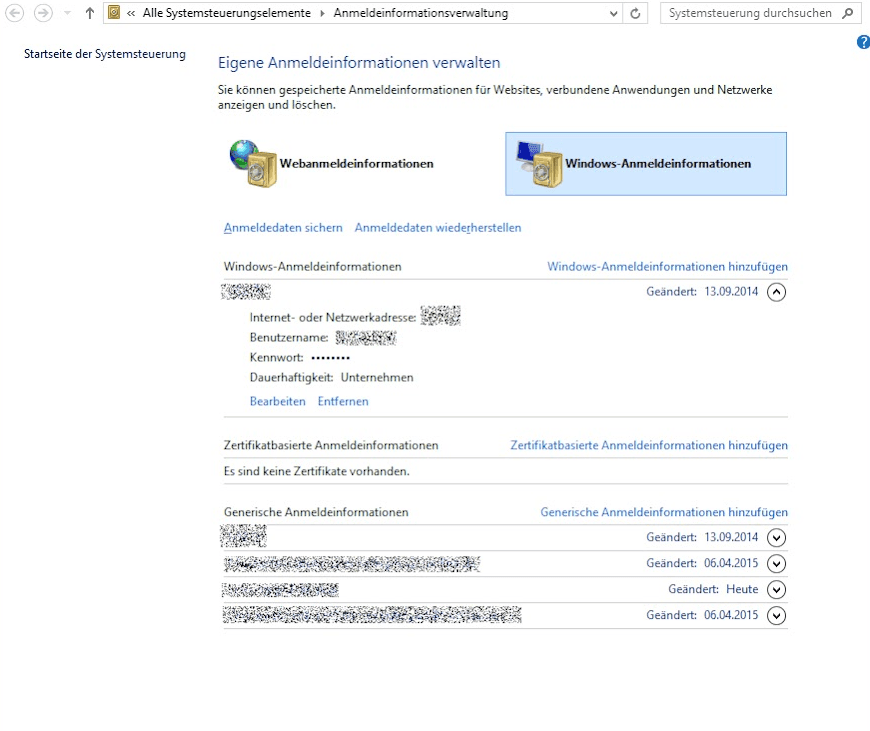Click Anmeldedaten sichern link

click(283, 228)
